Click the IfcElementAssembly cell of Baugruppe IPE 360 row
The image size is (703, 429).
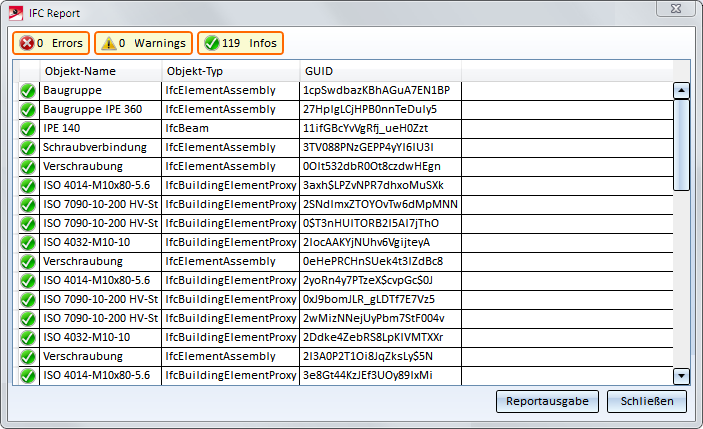(230, 109)
